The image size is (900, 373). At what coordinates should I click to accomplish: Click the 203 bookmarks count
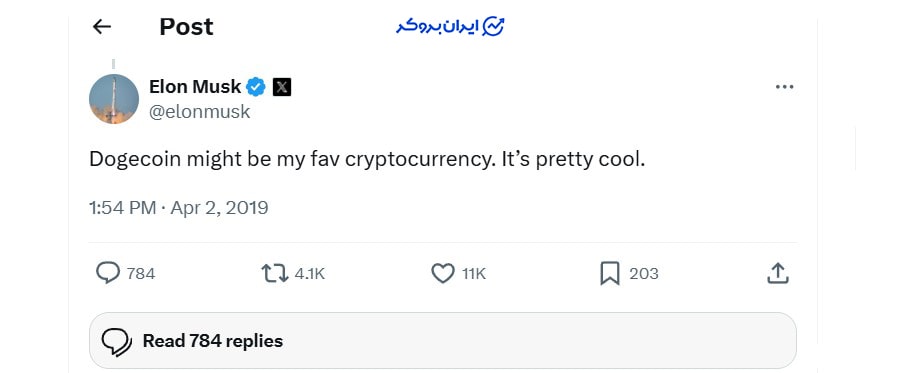point(643,274)
